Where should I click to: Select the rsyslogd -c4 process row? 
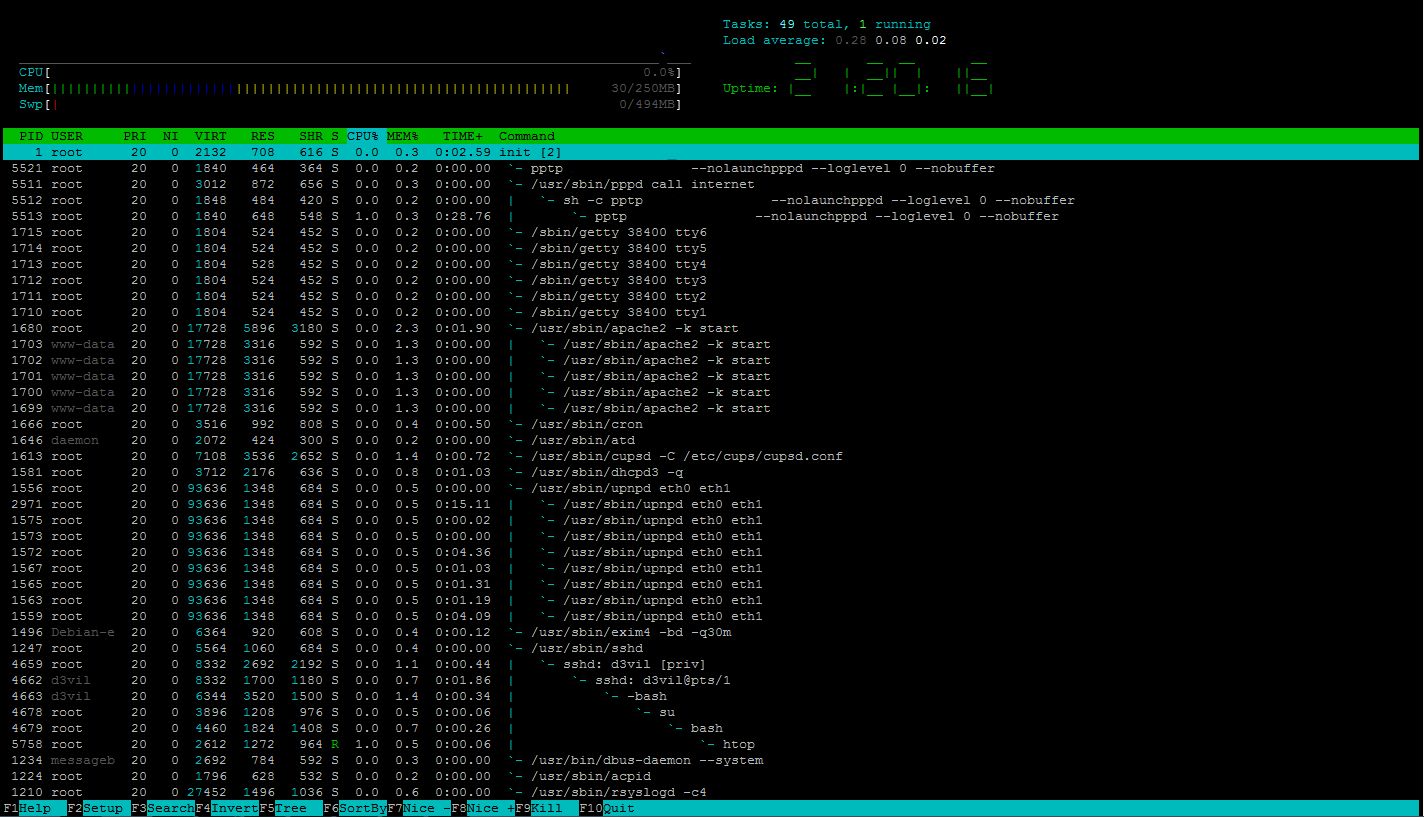[x=711, y=792]
